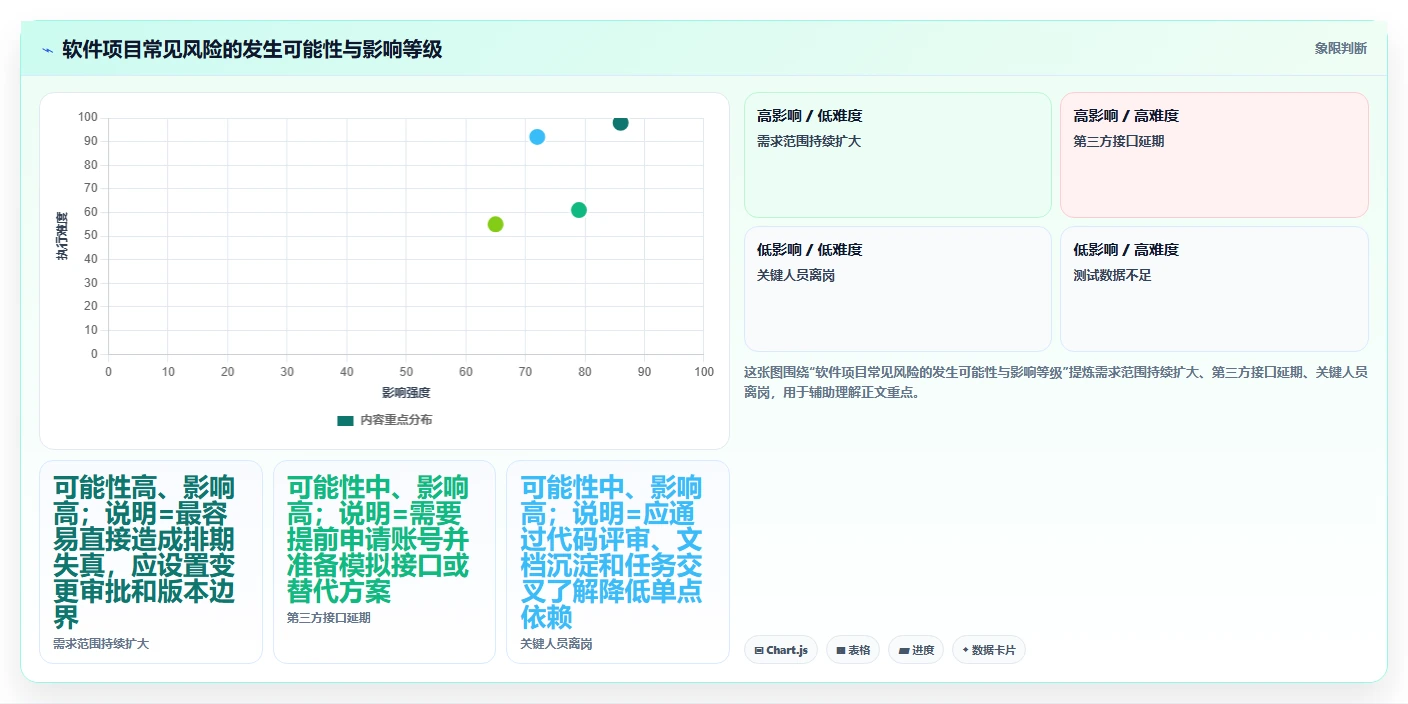Click the 执行难度 y-axis title
The height and width of the screenshot is (704, 1408).
[x=62, y=236]
